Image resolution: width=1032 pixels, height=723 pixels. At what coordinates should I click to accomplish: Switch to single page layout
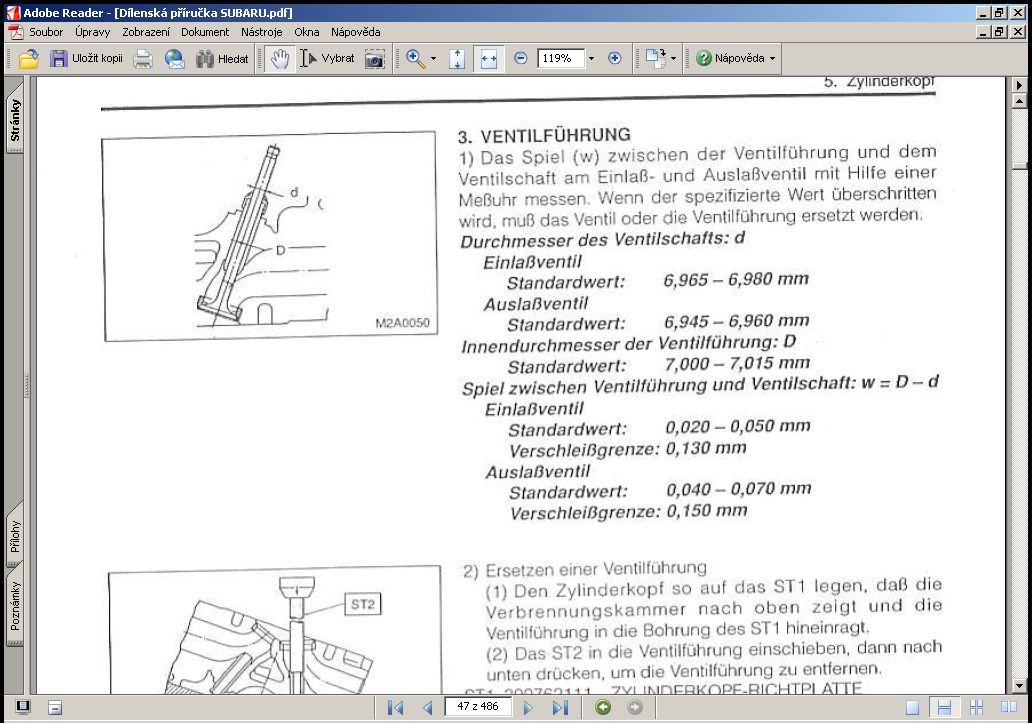[x=912, y=708]
